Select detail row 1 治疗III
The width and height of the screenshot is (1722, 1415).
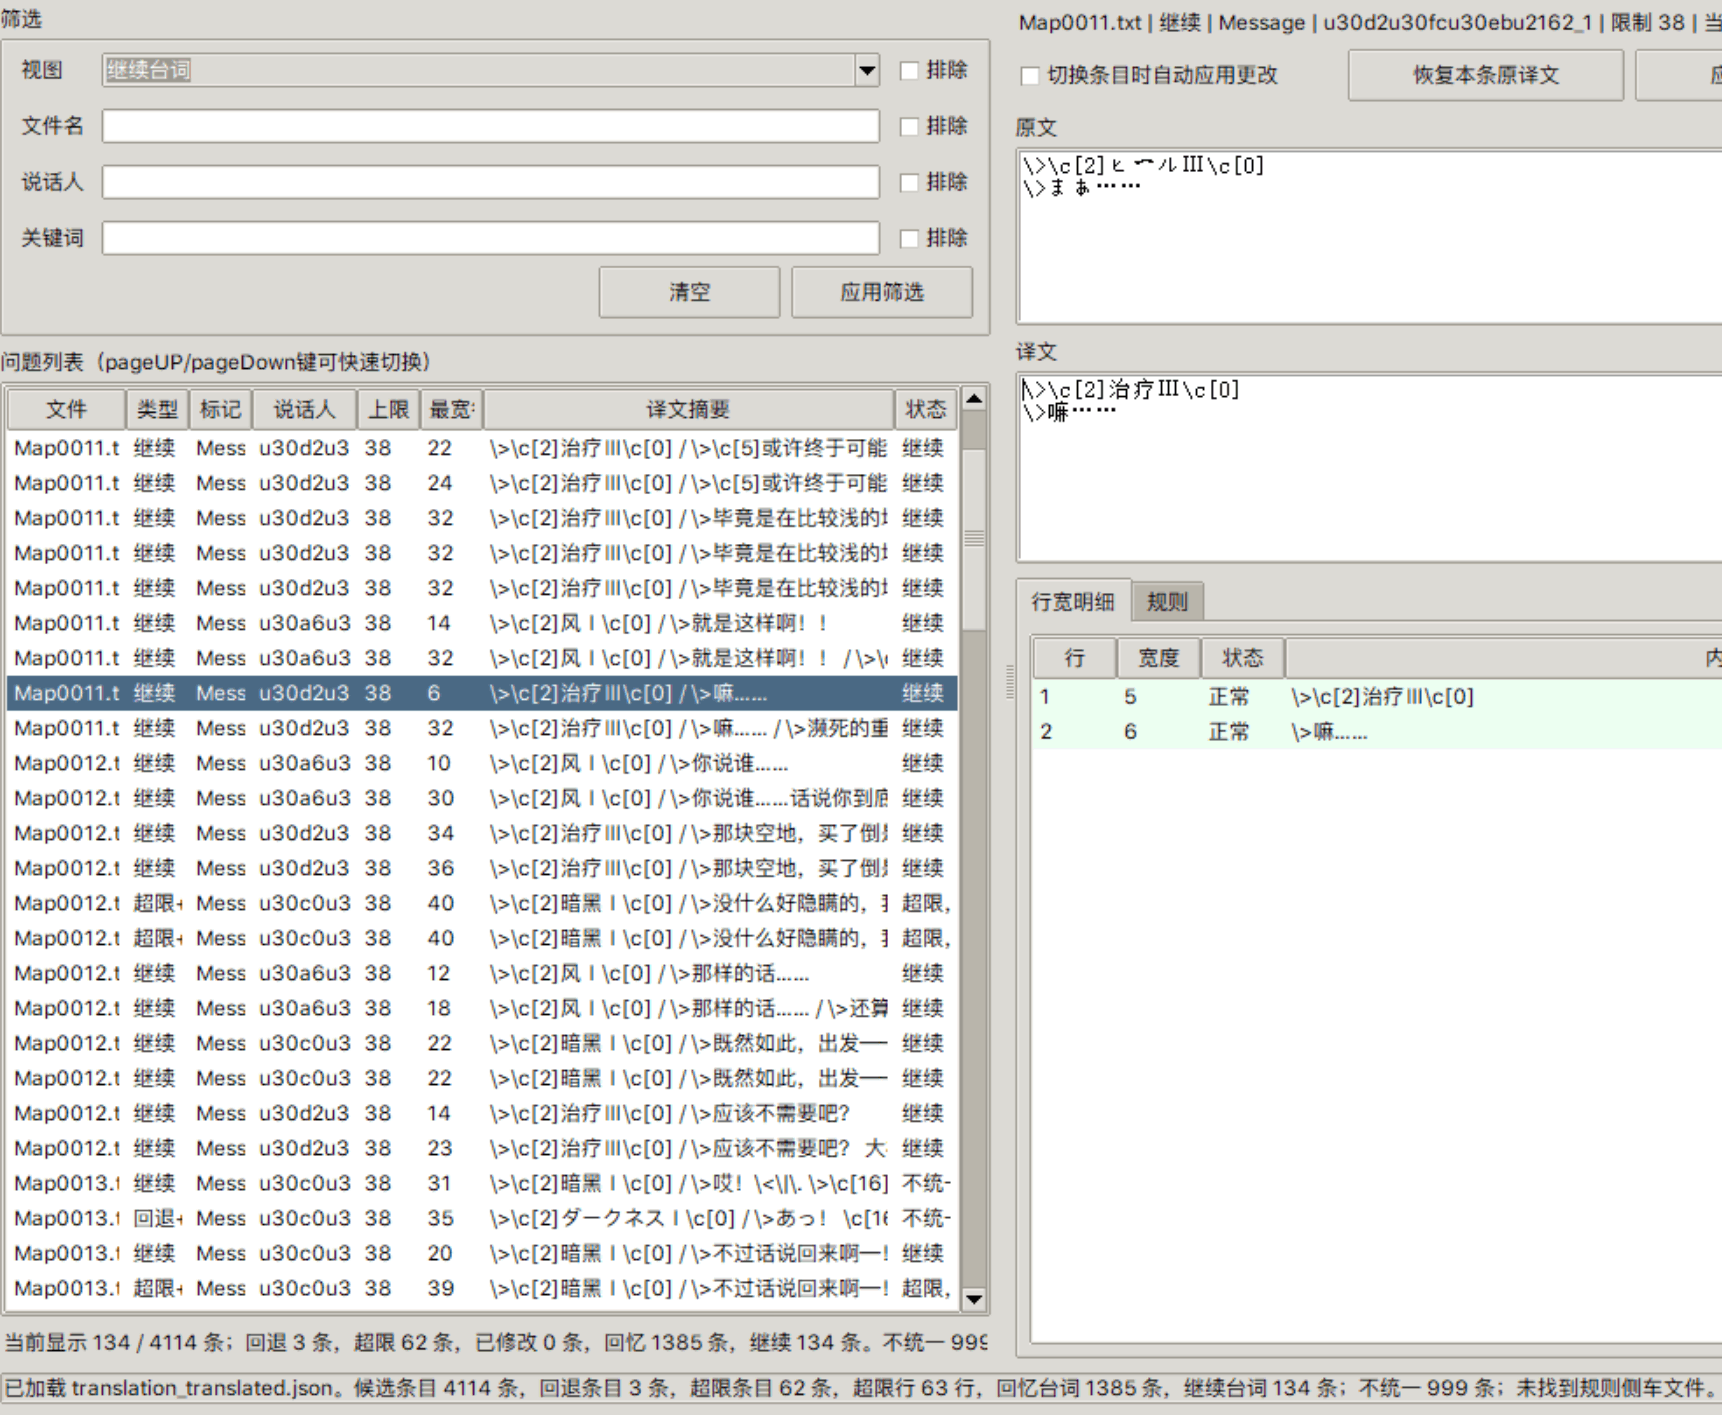tap(1377, 697)
